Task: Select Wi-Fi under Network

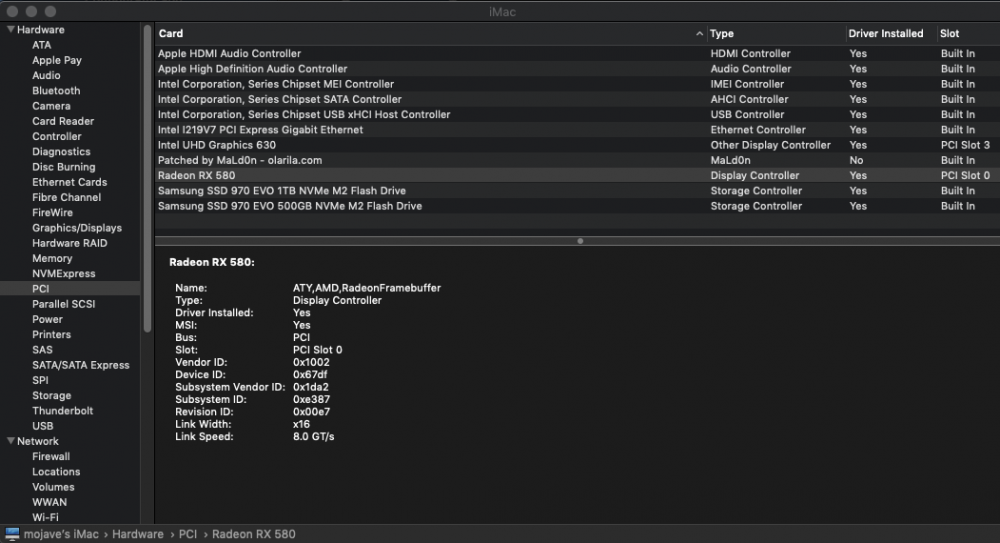Action: click(45, 517)
